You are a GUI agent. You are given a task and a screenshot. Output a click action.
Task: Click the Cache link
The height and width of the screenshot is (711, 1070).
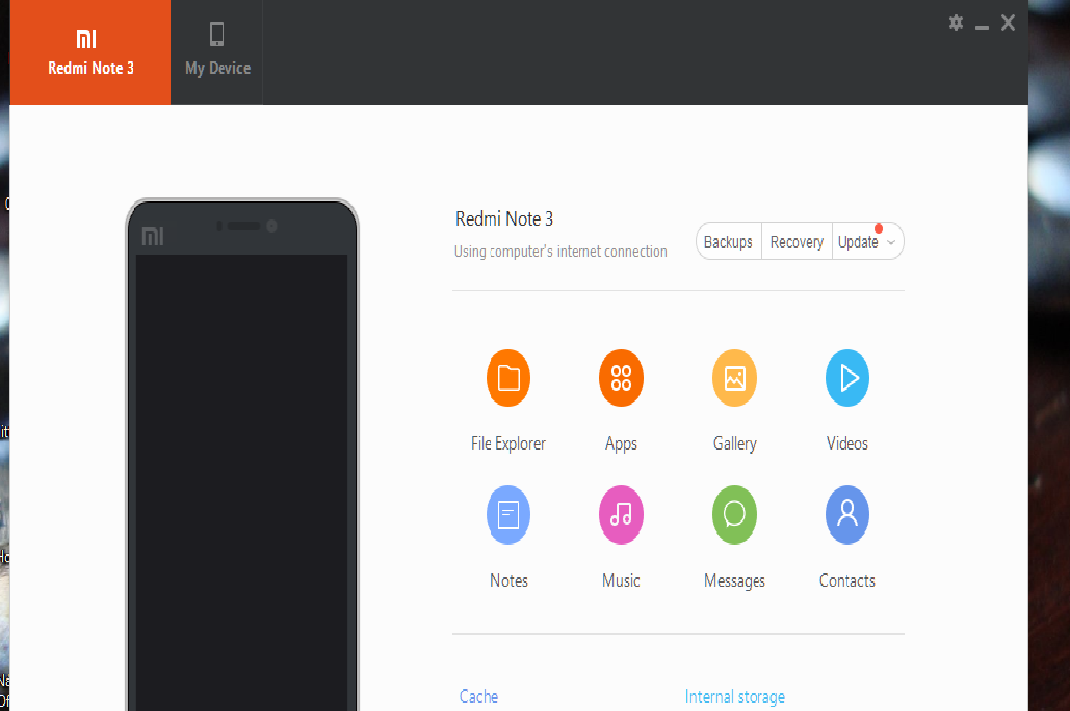click(x=479, y=697)
